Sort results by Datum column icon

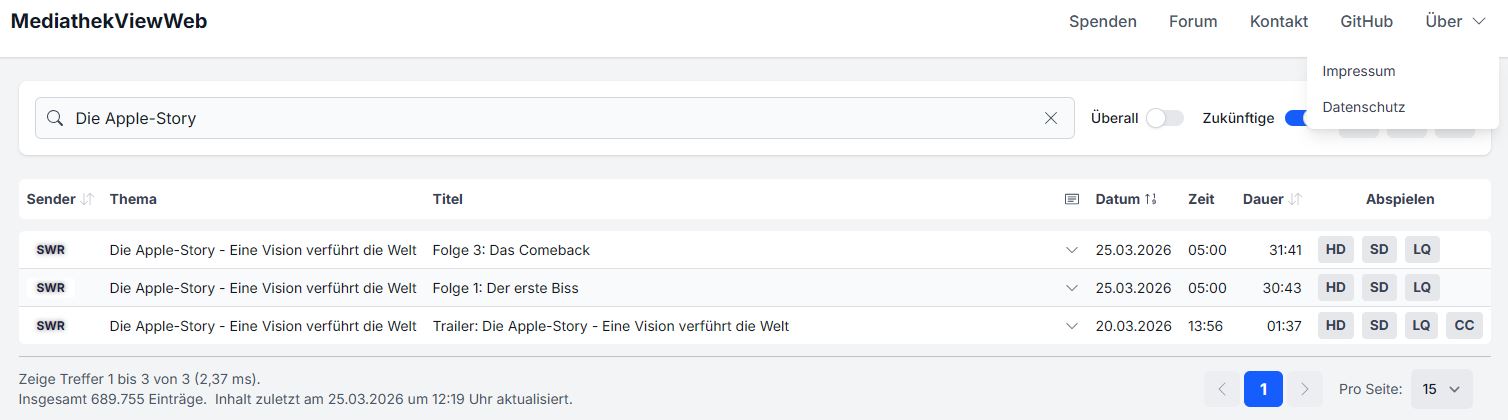pos(1151,199)
